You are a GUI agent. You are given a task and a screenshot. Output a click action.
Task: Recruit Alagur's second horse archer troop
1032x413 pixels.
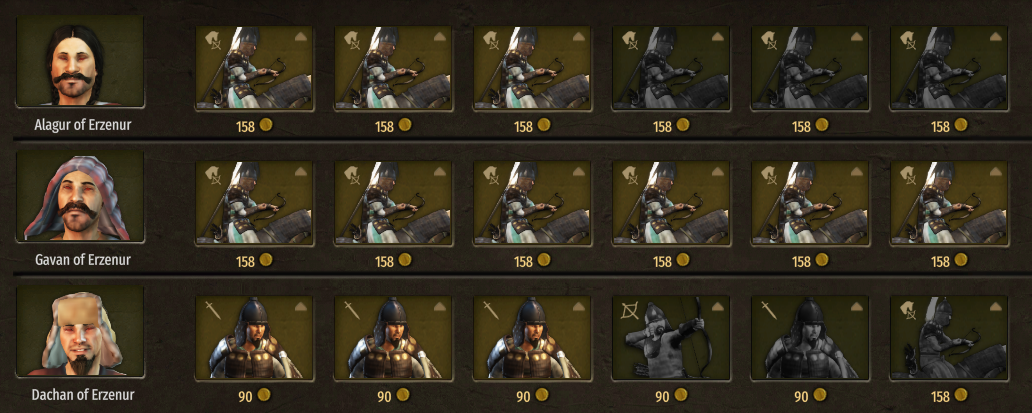point(393,68)
